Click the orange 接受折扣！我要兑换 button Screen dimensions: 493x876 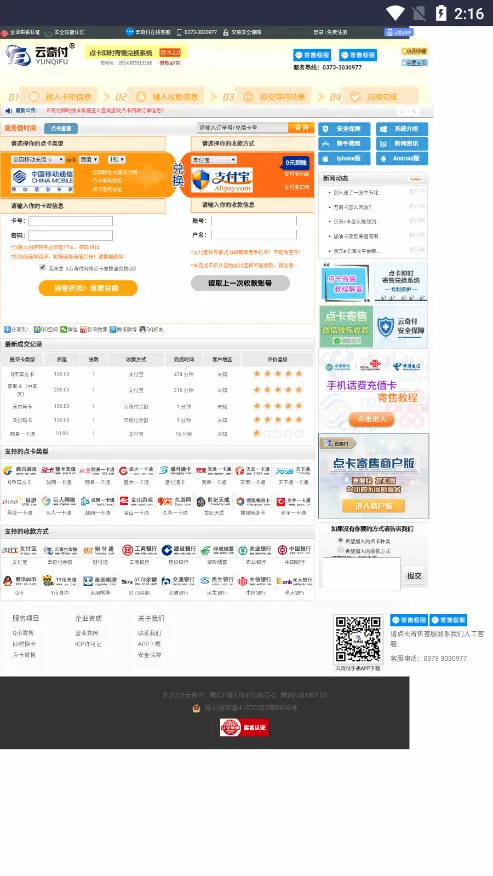click(x=88, y=288)
